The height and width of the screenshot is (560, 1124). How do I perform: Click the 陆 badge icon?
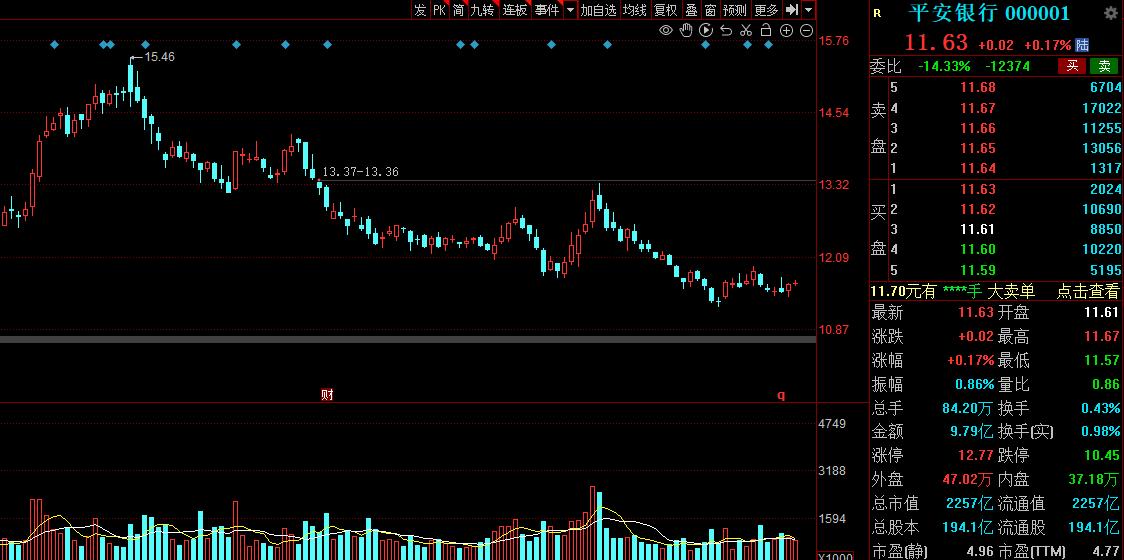(x=1082, y=44)
